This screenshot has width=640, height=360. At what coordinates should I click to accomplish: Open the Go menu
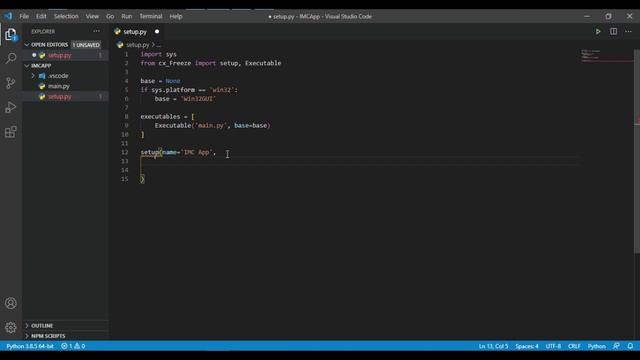click(110, 16)
